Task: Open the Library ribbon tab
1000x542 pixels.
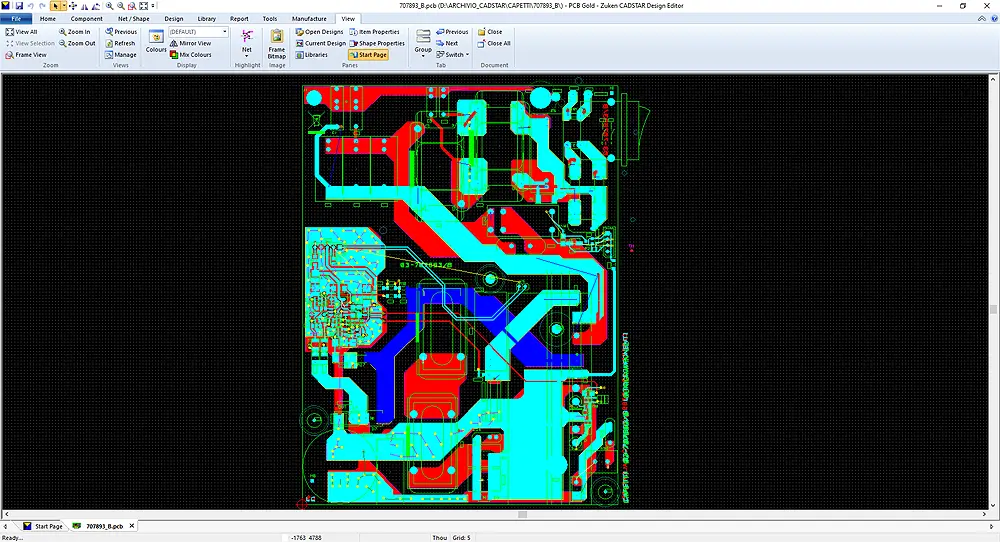Action: [207, 18]
